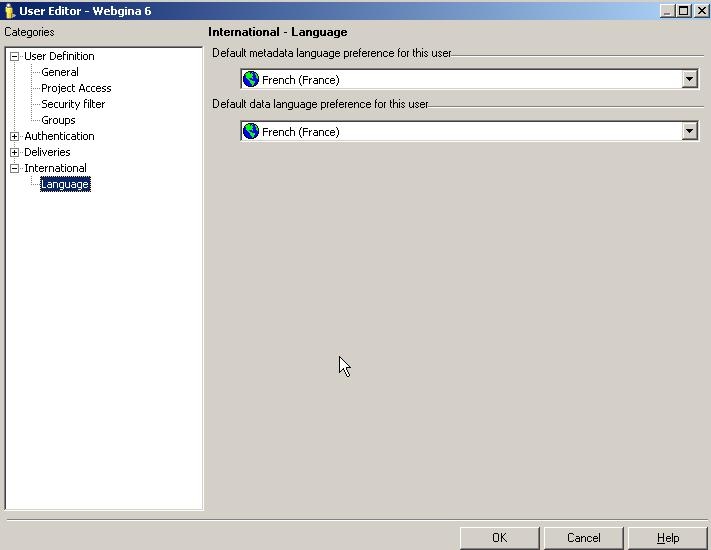Click the default data language label
Image resolution: width=711 pixels, height=550 pixels.
320,104
